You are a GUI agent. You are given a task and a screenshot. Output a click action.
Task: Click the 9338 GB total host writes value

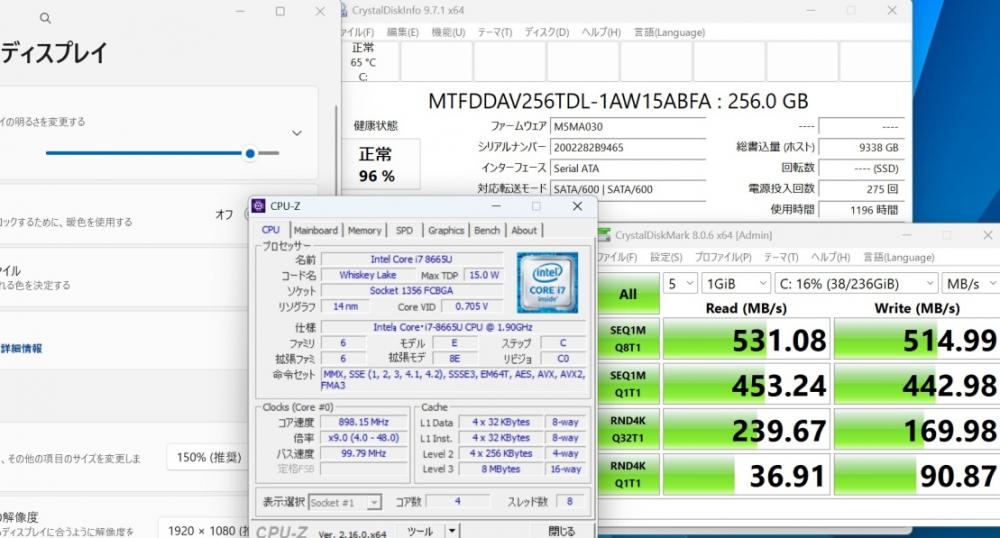pyautogui.click(x=860, y=147)
